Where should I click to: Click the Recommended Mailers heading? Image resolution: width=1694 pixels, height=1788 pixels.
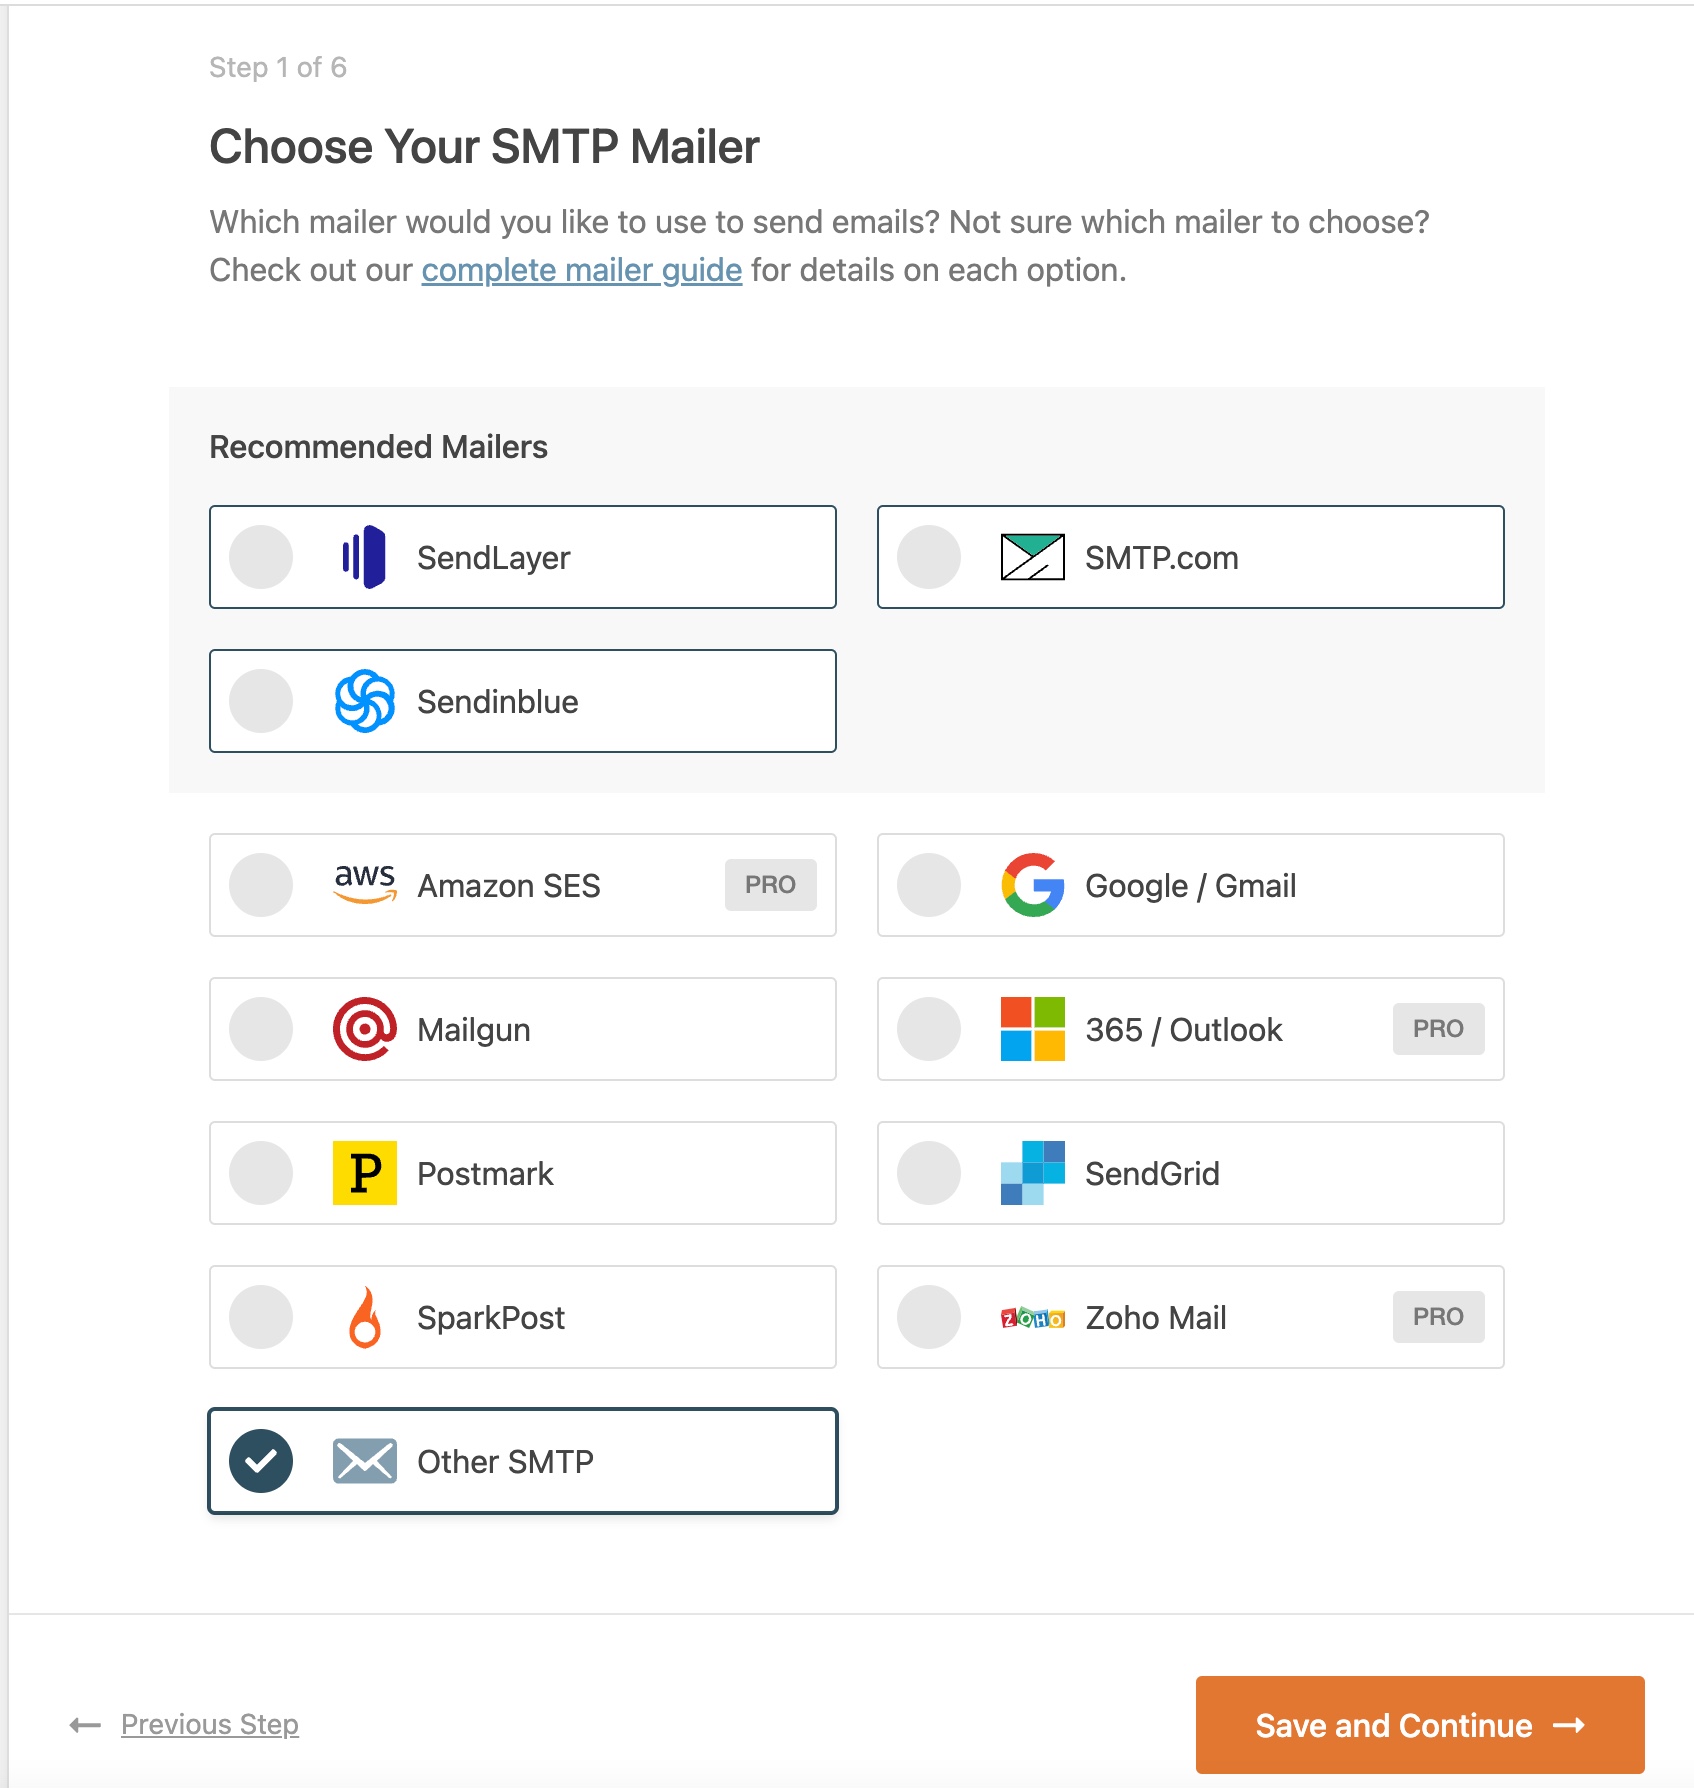[378, 447]
